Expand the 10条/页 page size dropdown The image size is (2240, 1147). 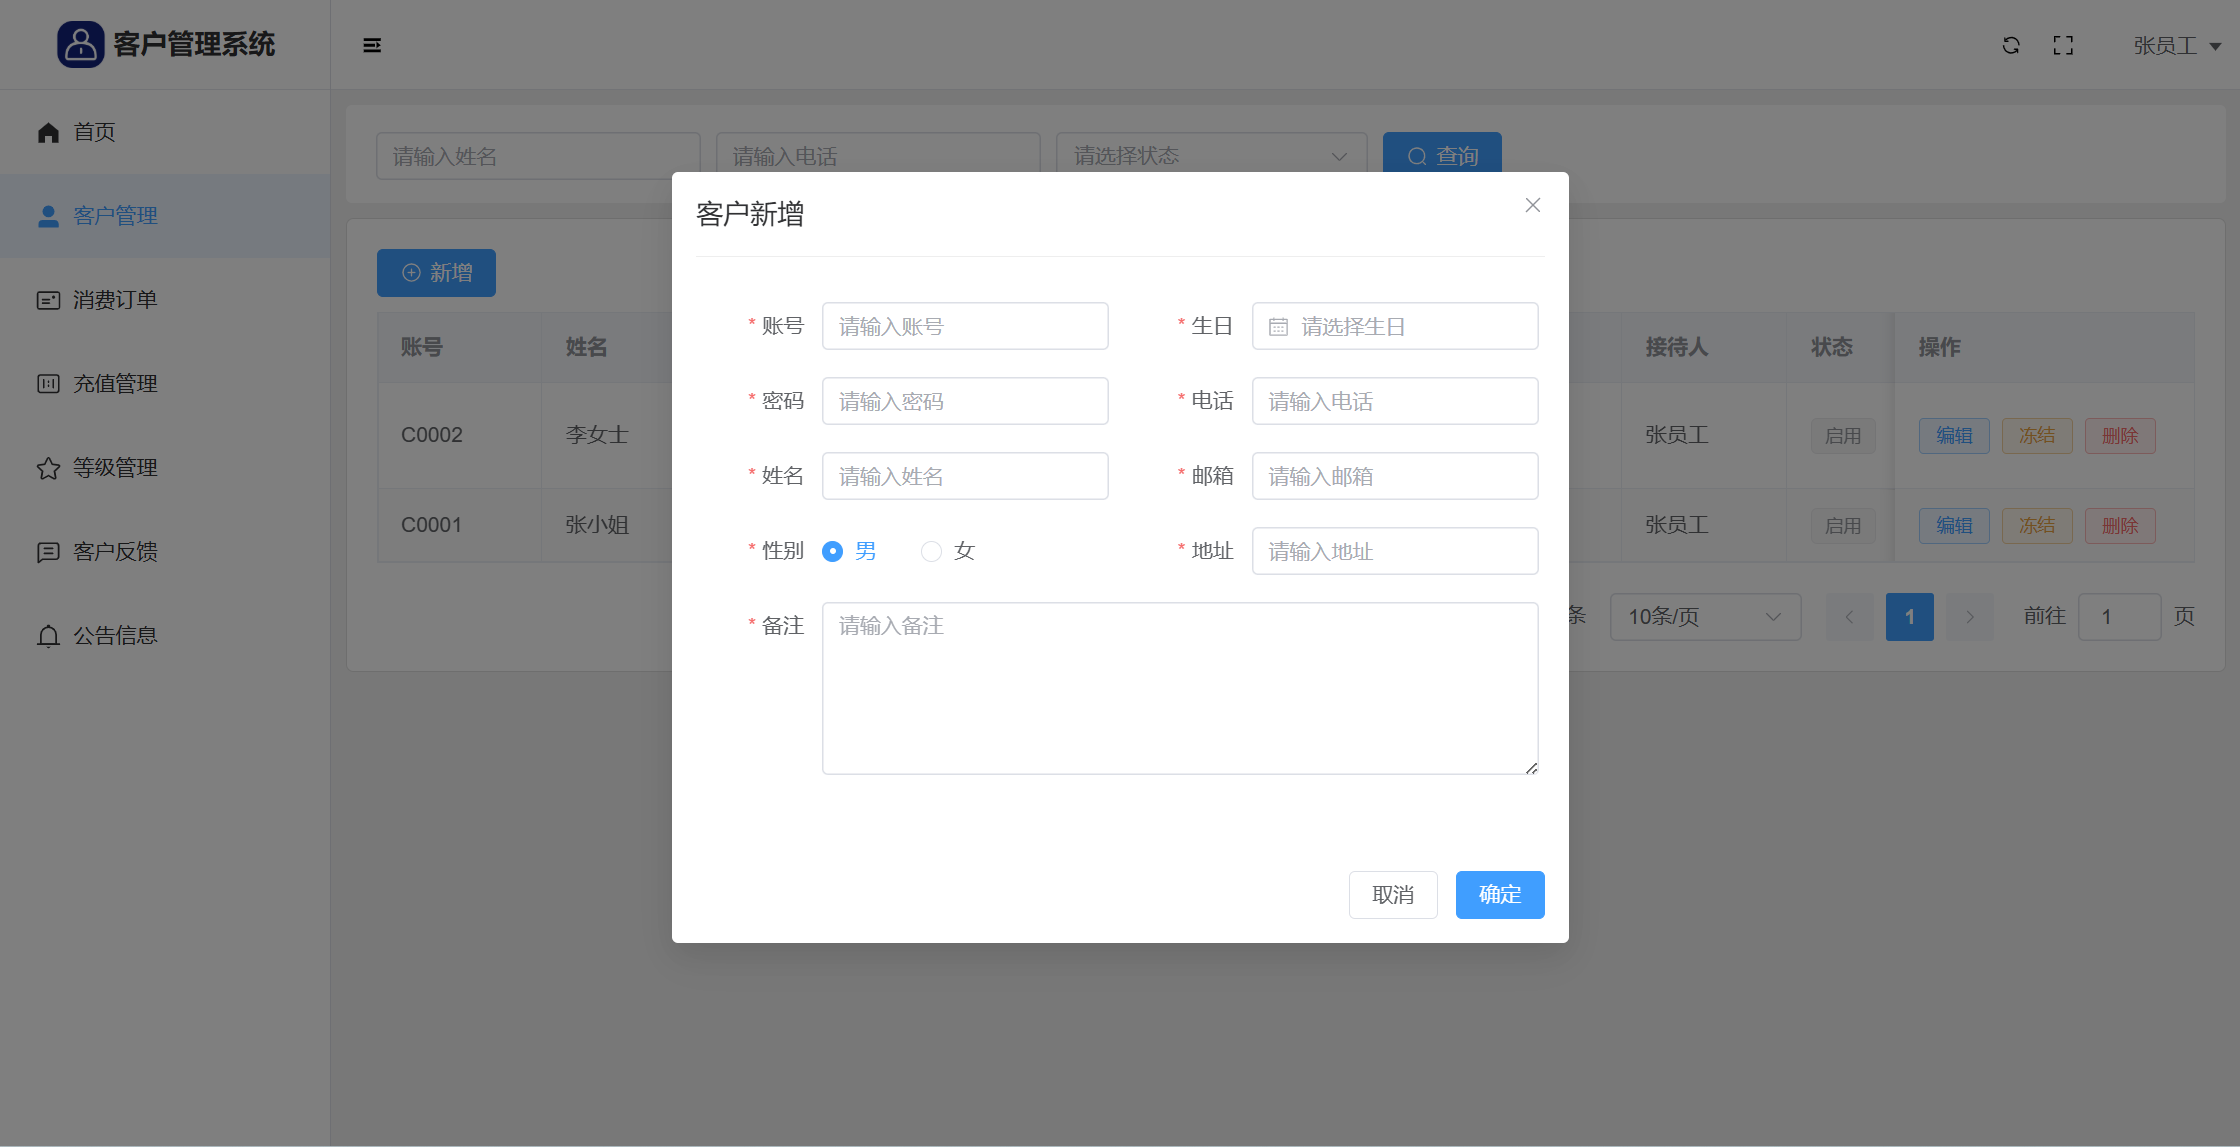[1704, 617]
